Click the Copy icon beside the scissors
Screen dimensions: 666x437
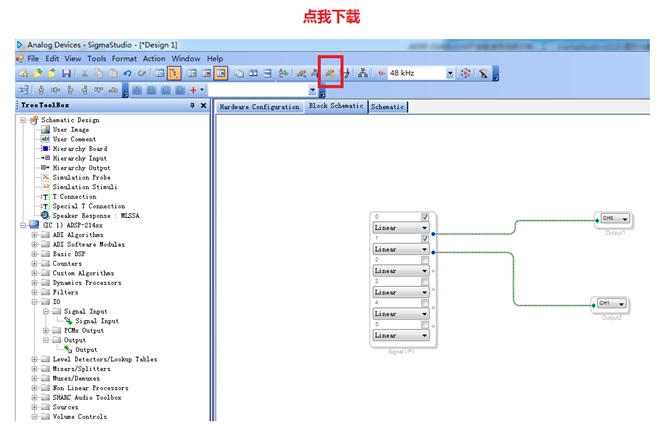(99, 73)
